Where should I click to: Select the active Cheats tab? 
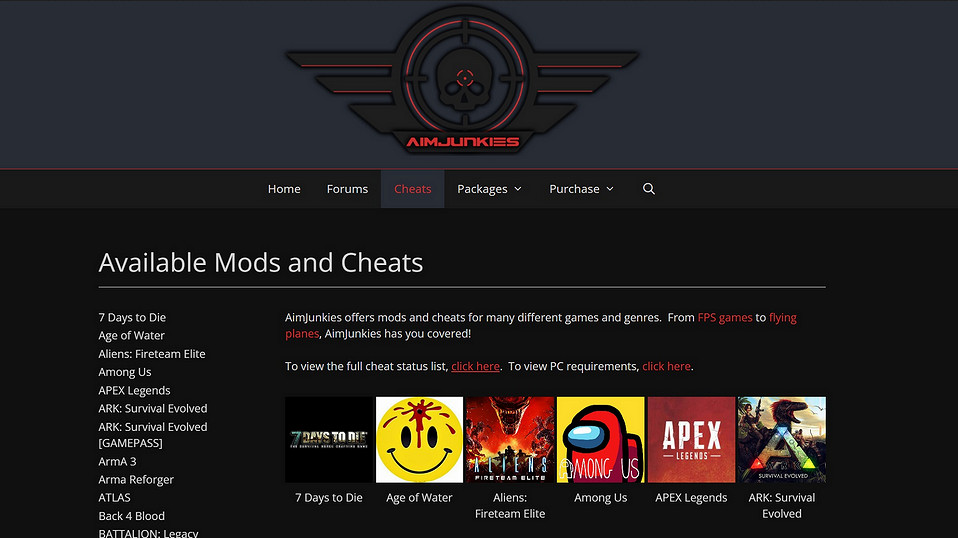point(412,189)
